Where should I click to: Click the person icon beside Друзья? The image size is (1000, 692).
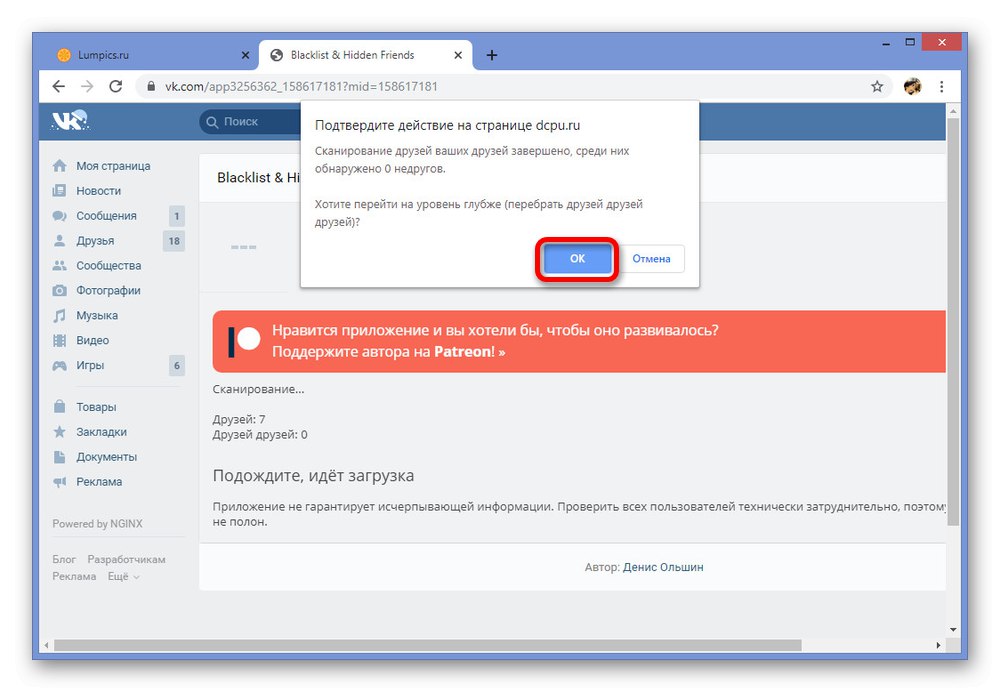[59, 240]
